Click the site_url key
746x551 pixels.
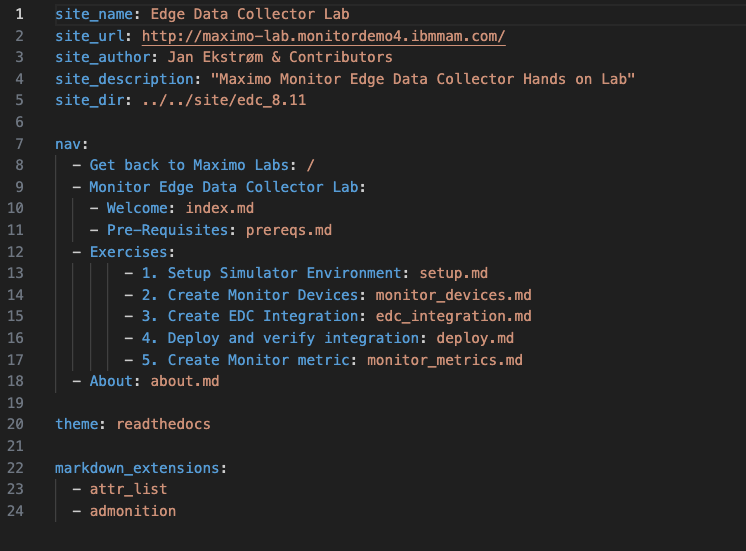[x=89, y=36]
